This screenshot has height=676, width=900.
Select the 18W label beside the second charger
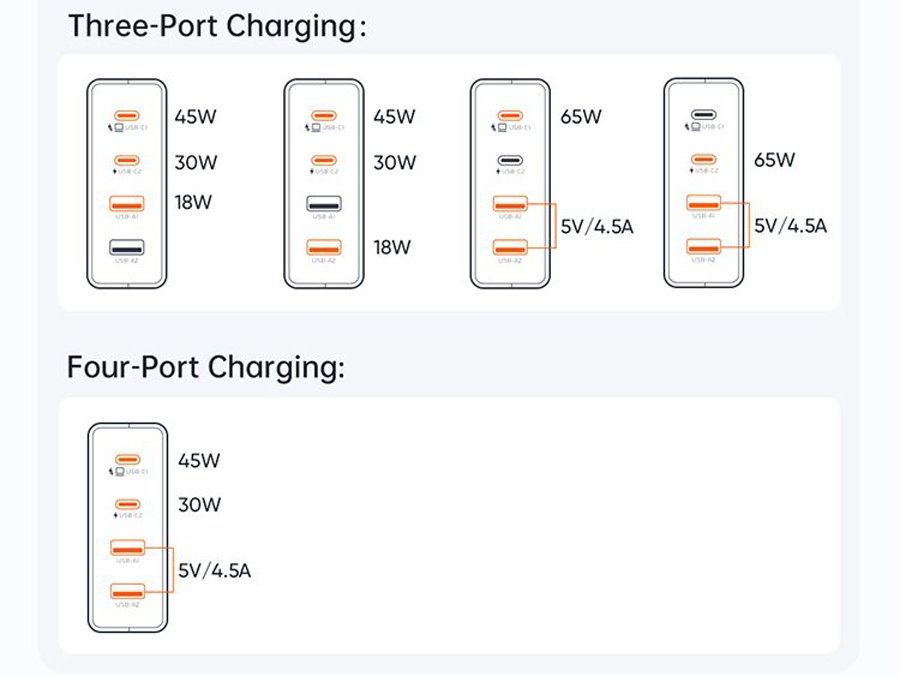tap(394, 247)
